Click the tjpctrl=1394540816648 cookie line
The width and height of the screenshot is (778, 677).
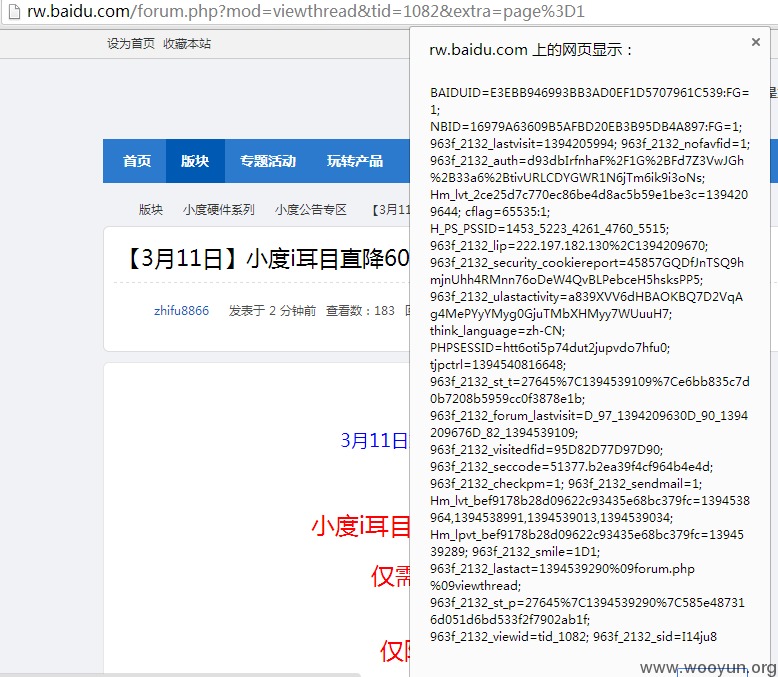498,364
